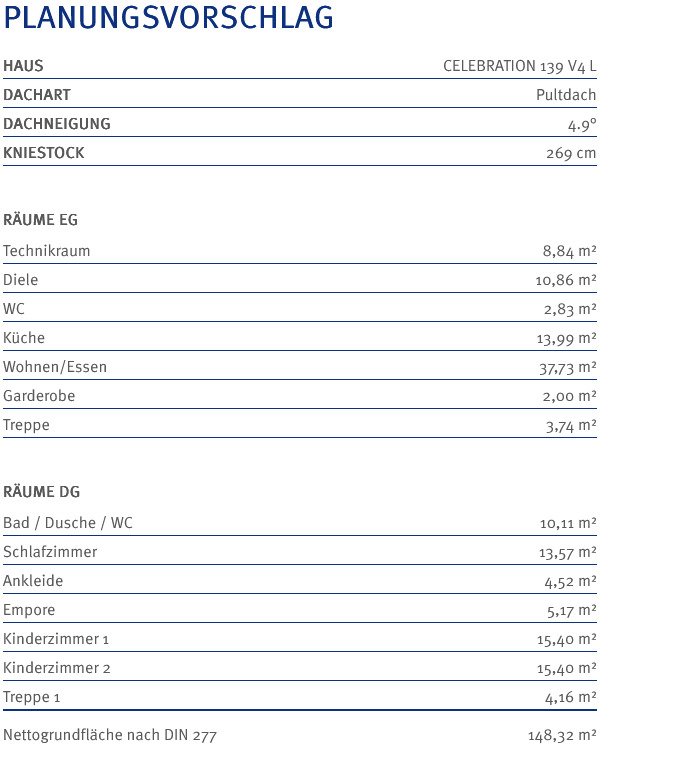The height and width of the screenshot is (778, 675).
Task: Click the Pultdach roof type value
Action: [566, 95]
